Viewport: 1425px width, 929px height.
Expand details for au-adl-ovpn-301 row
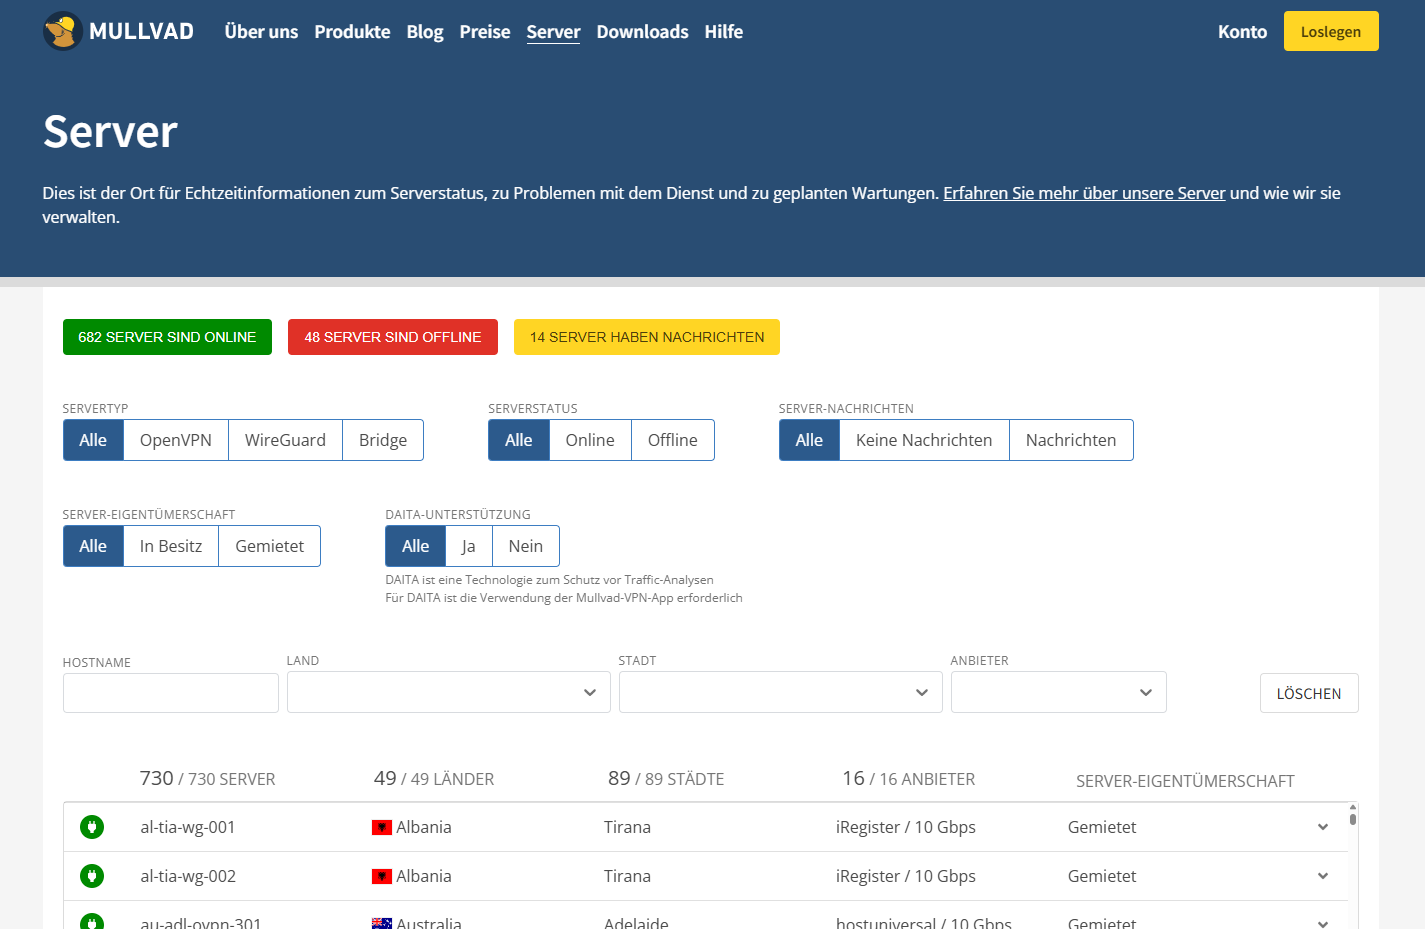click(1323, 923)
